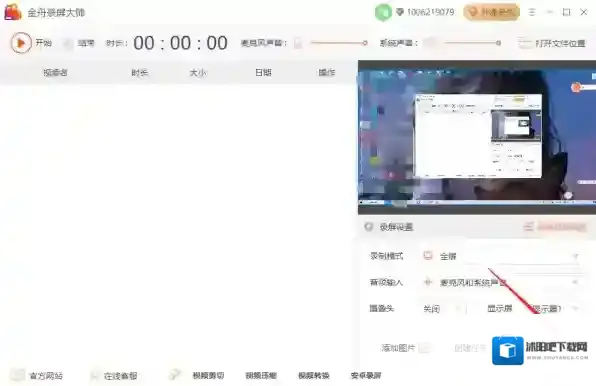Viewport: 596px width, 386px height.
Task: Adjust the system sound volume slider
Action: pyautogui.click(x=472, y=43)
